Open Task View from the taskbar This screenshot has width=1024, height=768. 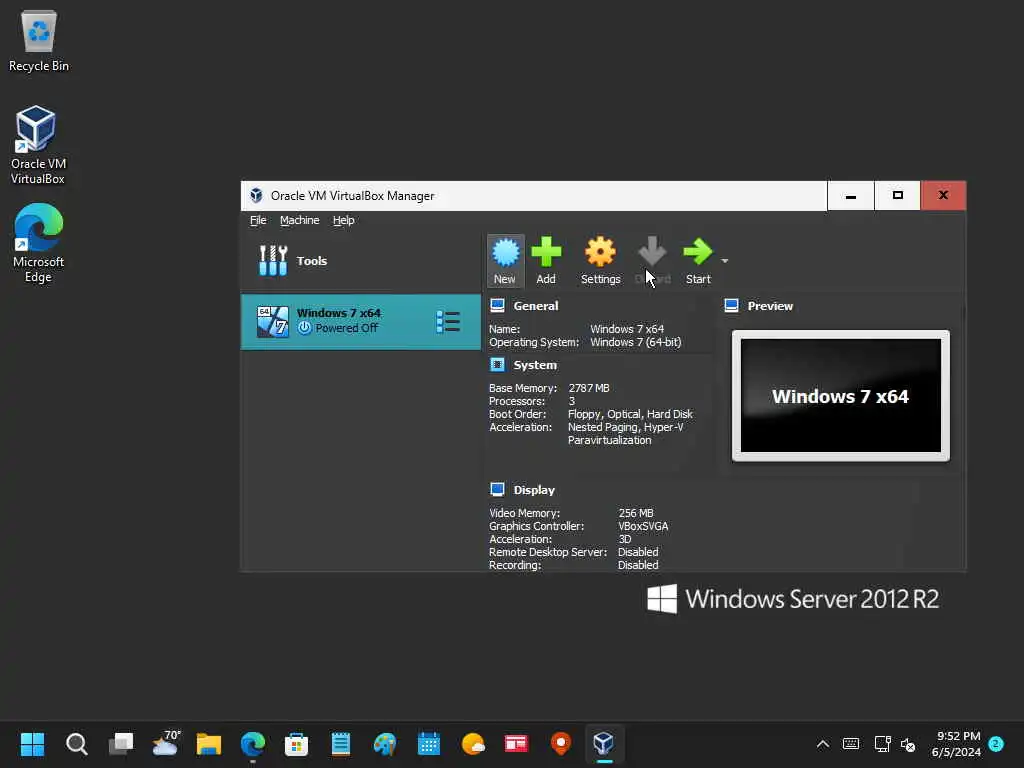121,744
